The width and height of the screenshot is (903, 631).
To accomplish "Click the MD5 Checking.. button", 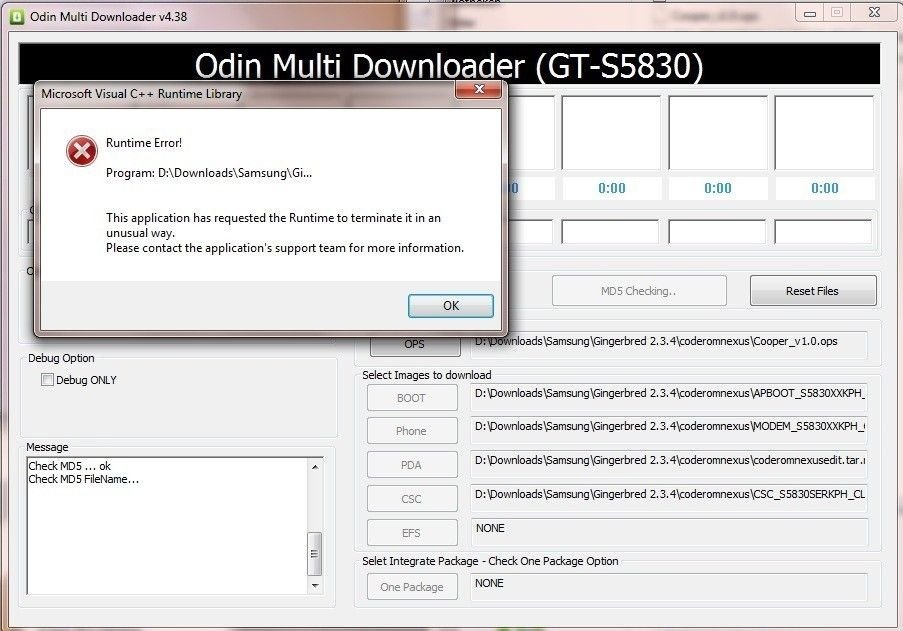I will (639, 291).
